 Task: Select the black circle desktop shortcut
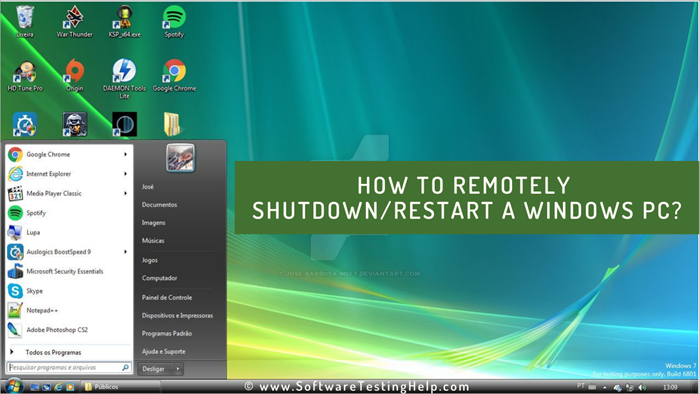[x=125, y=124]
